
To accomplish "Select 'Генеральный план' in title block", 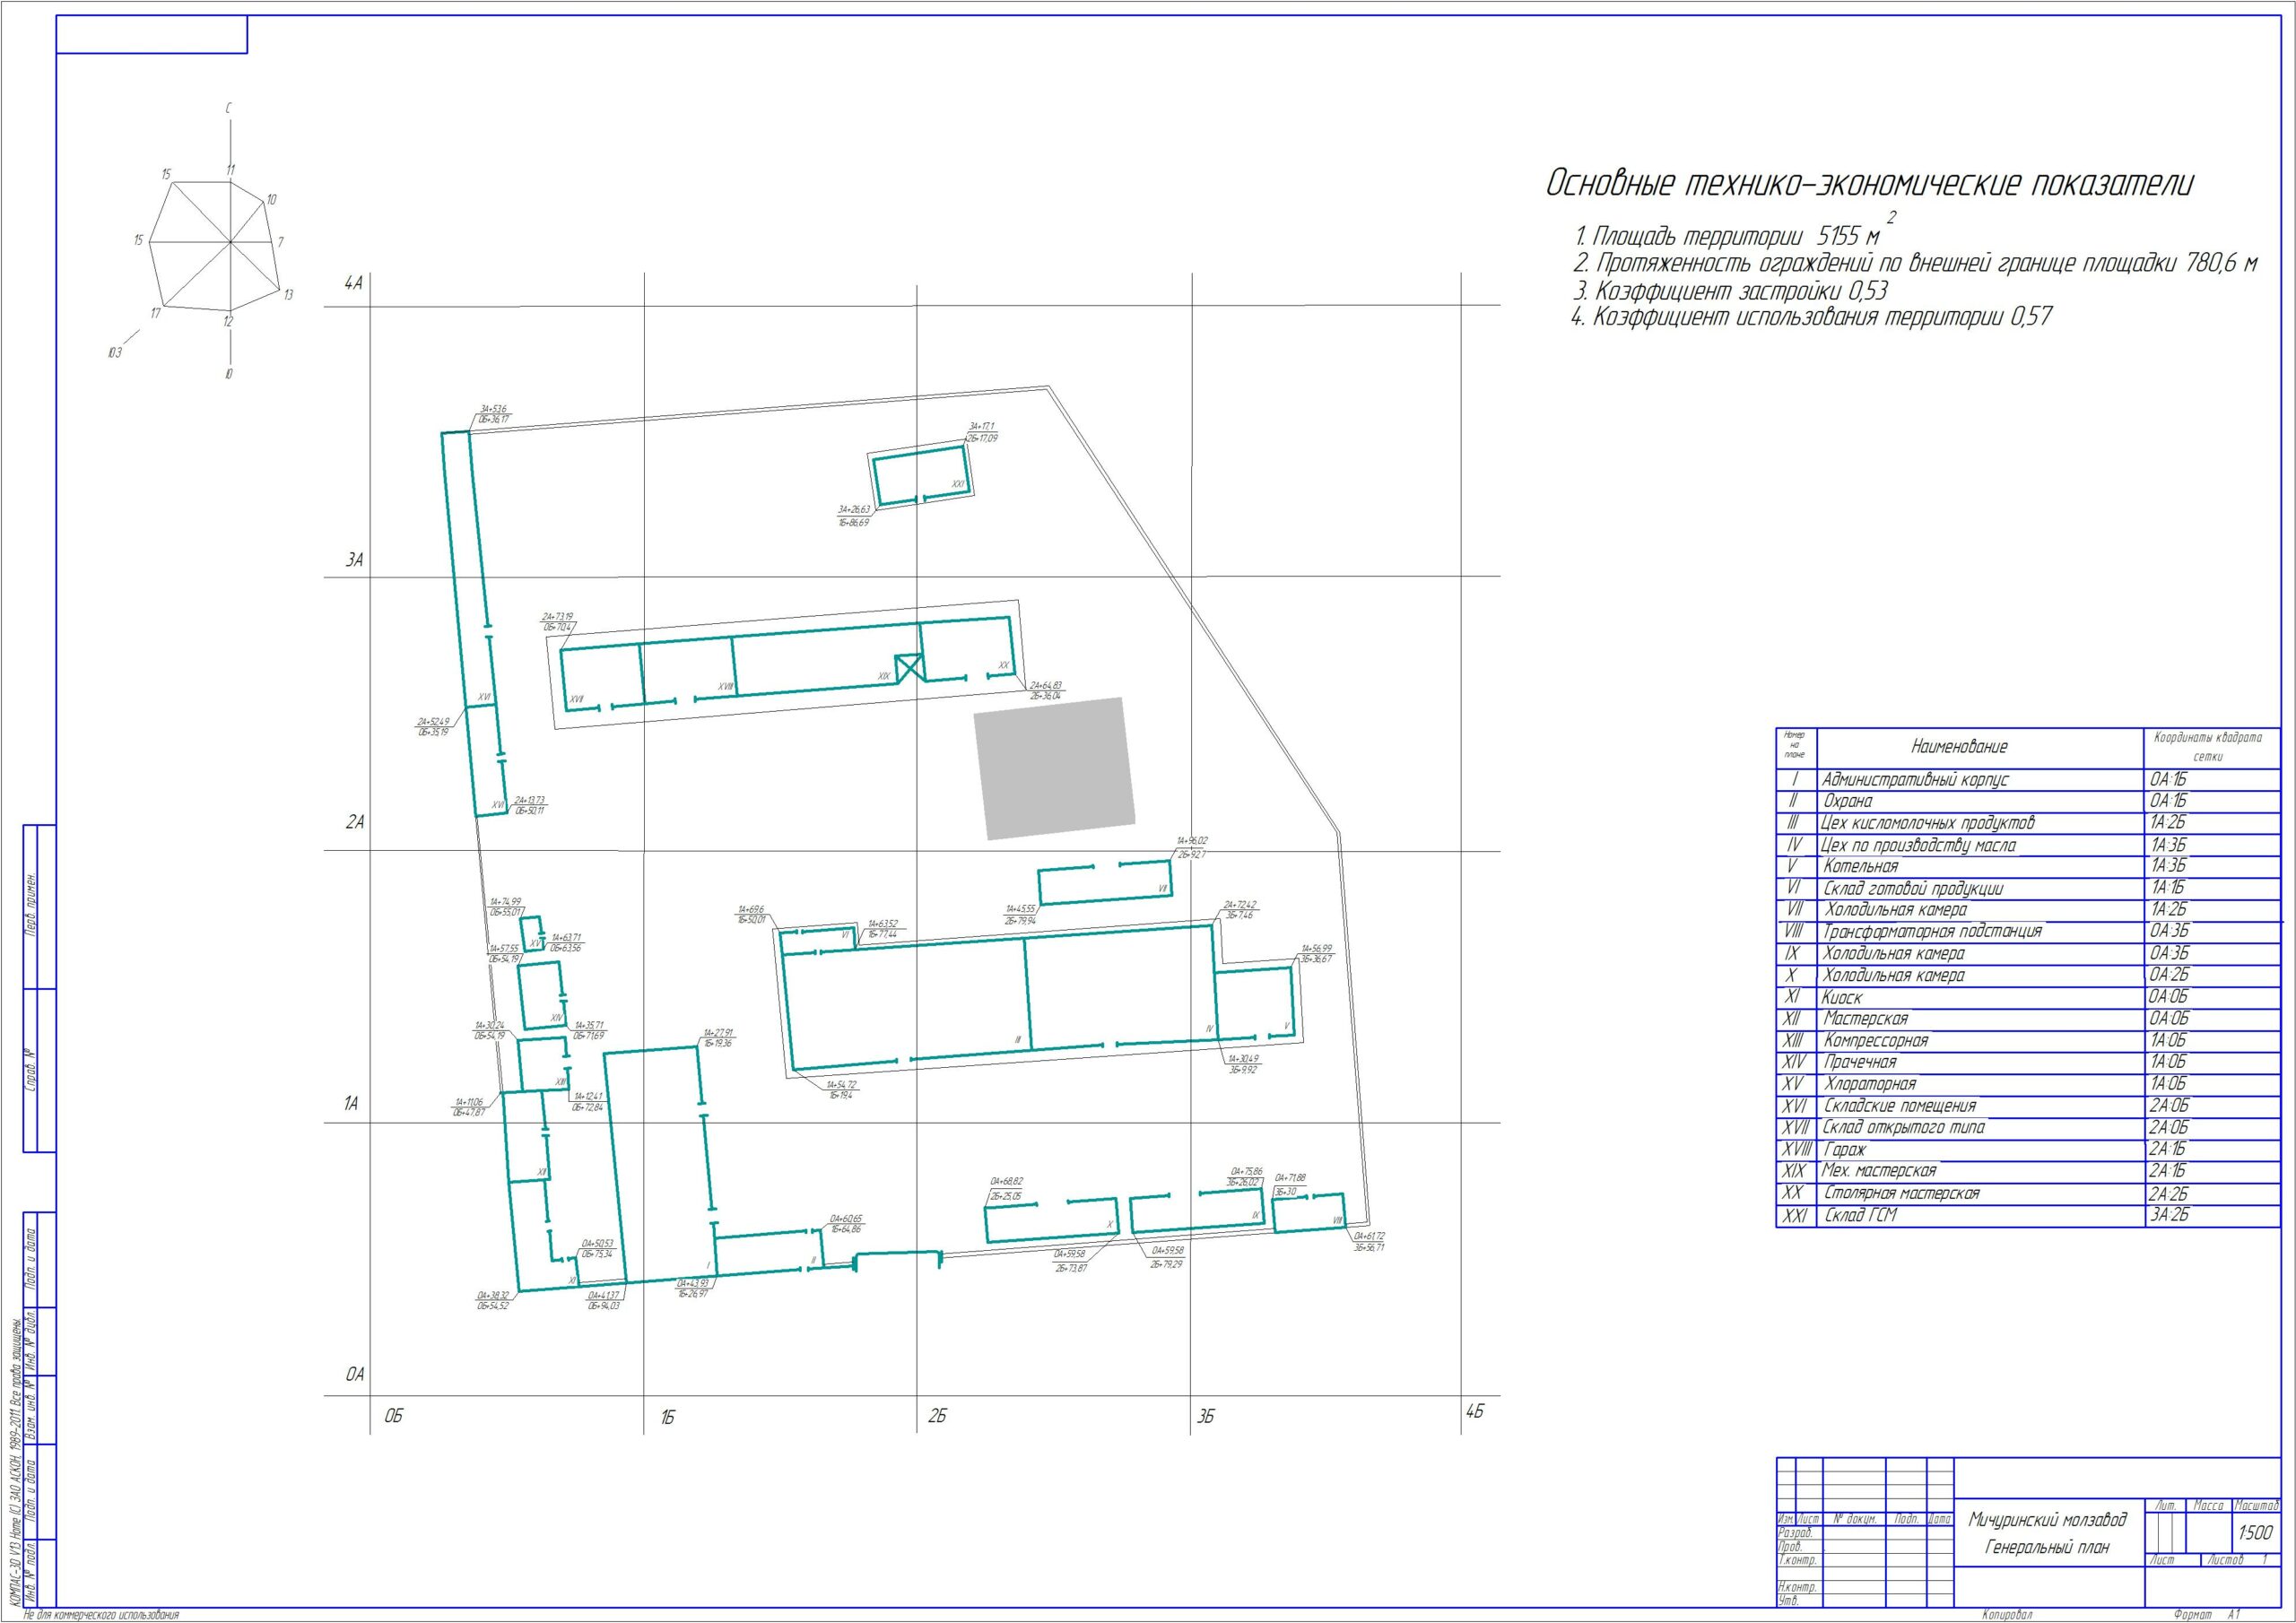I will coord(2047,1548).
